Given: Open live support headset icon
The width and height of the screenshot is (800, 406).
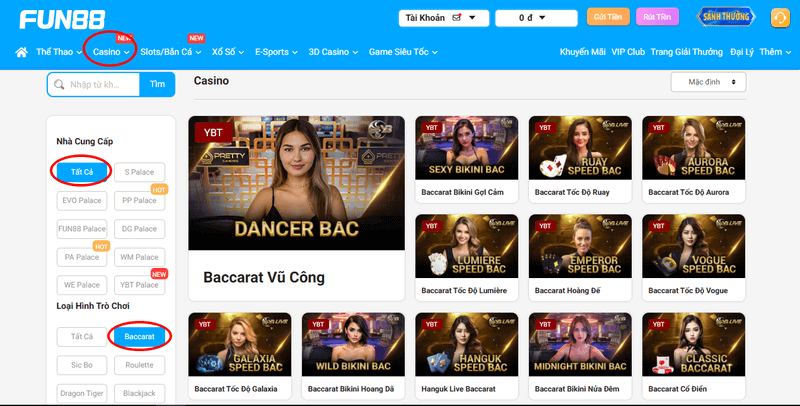Looking at the screenshot, I should (x=780, y=18).
